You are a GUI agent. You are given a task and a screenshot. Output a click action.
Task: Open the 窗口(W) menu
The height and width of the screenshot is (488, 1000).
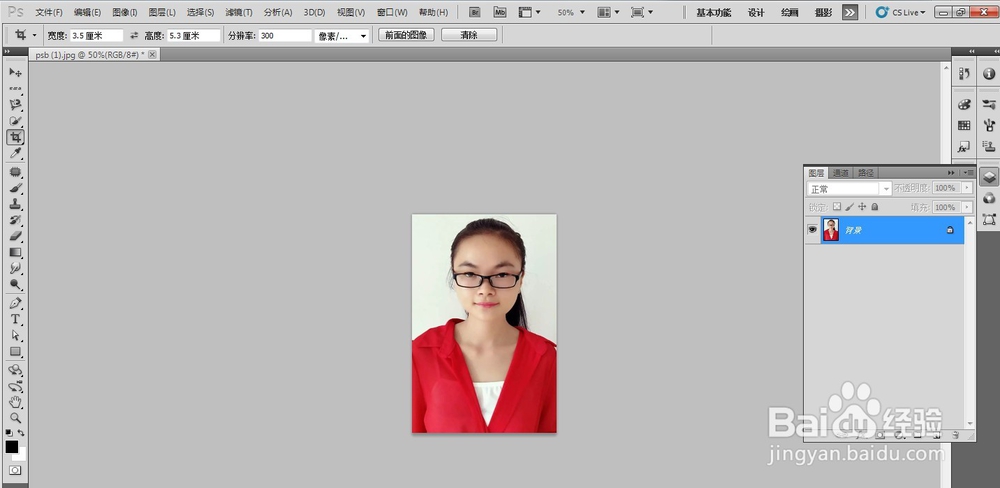pos(392,13)
